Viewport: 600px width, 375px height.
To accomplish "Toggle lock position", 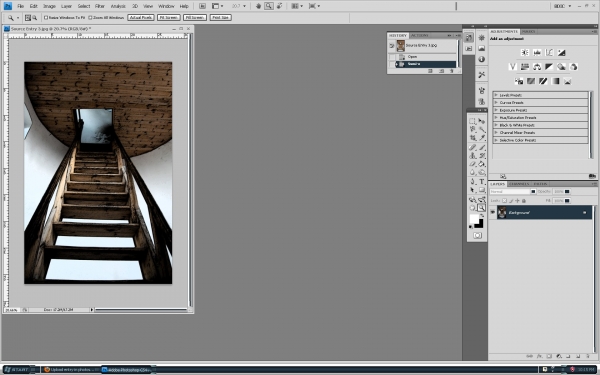I will point(517,201).
